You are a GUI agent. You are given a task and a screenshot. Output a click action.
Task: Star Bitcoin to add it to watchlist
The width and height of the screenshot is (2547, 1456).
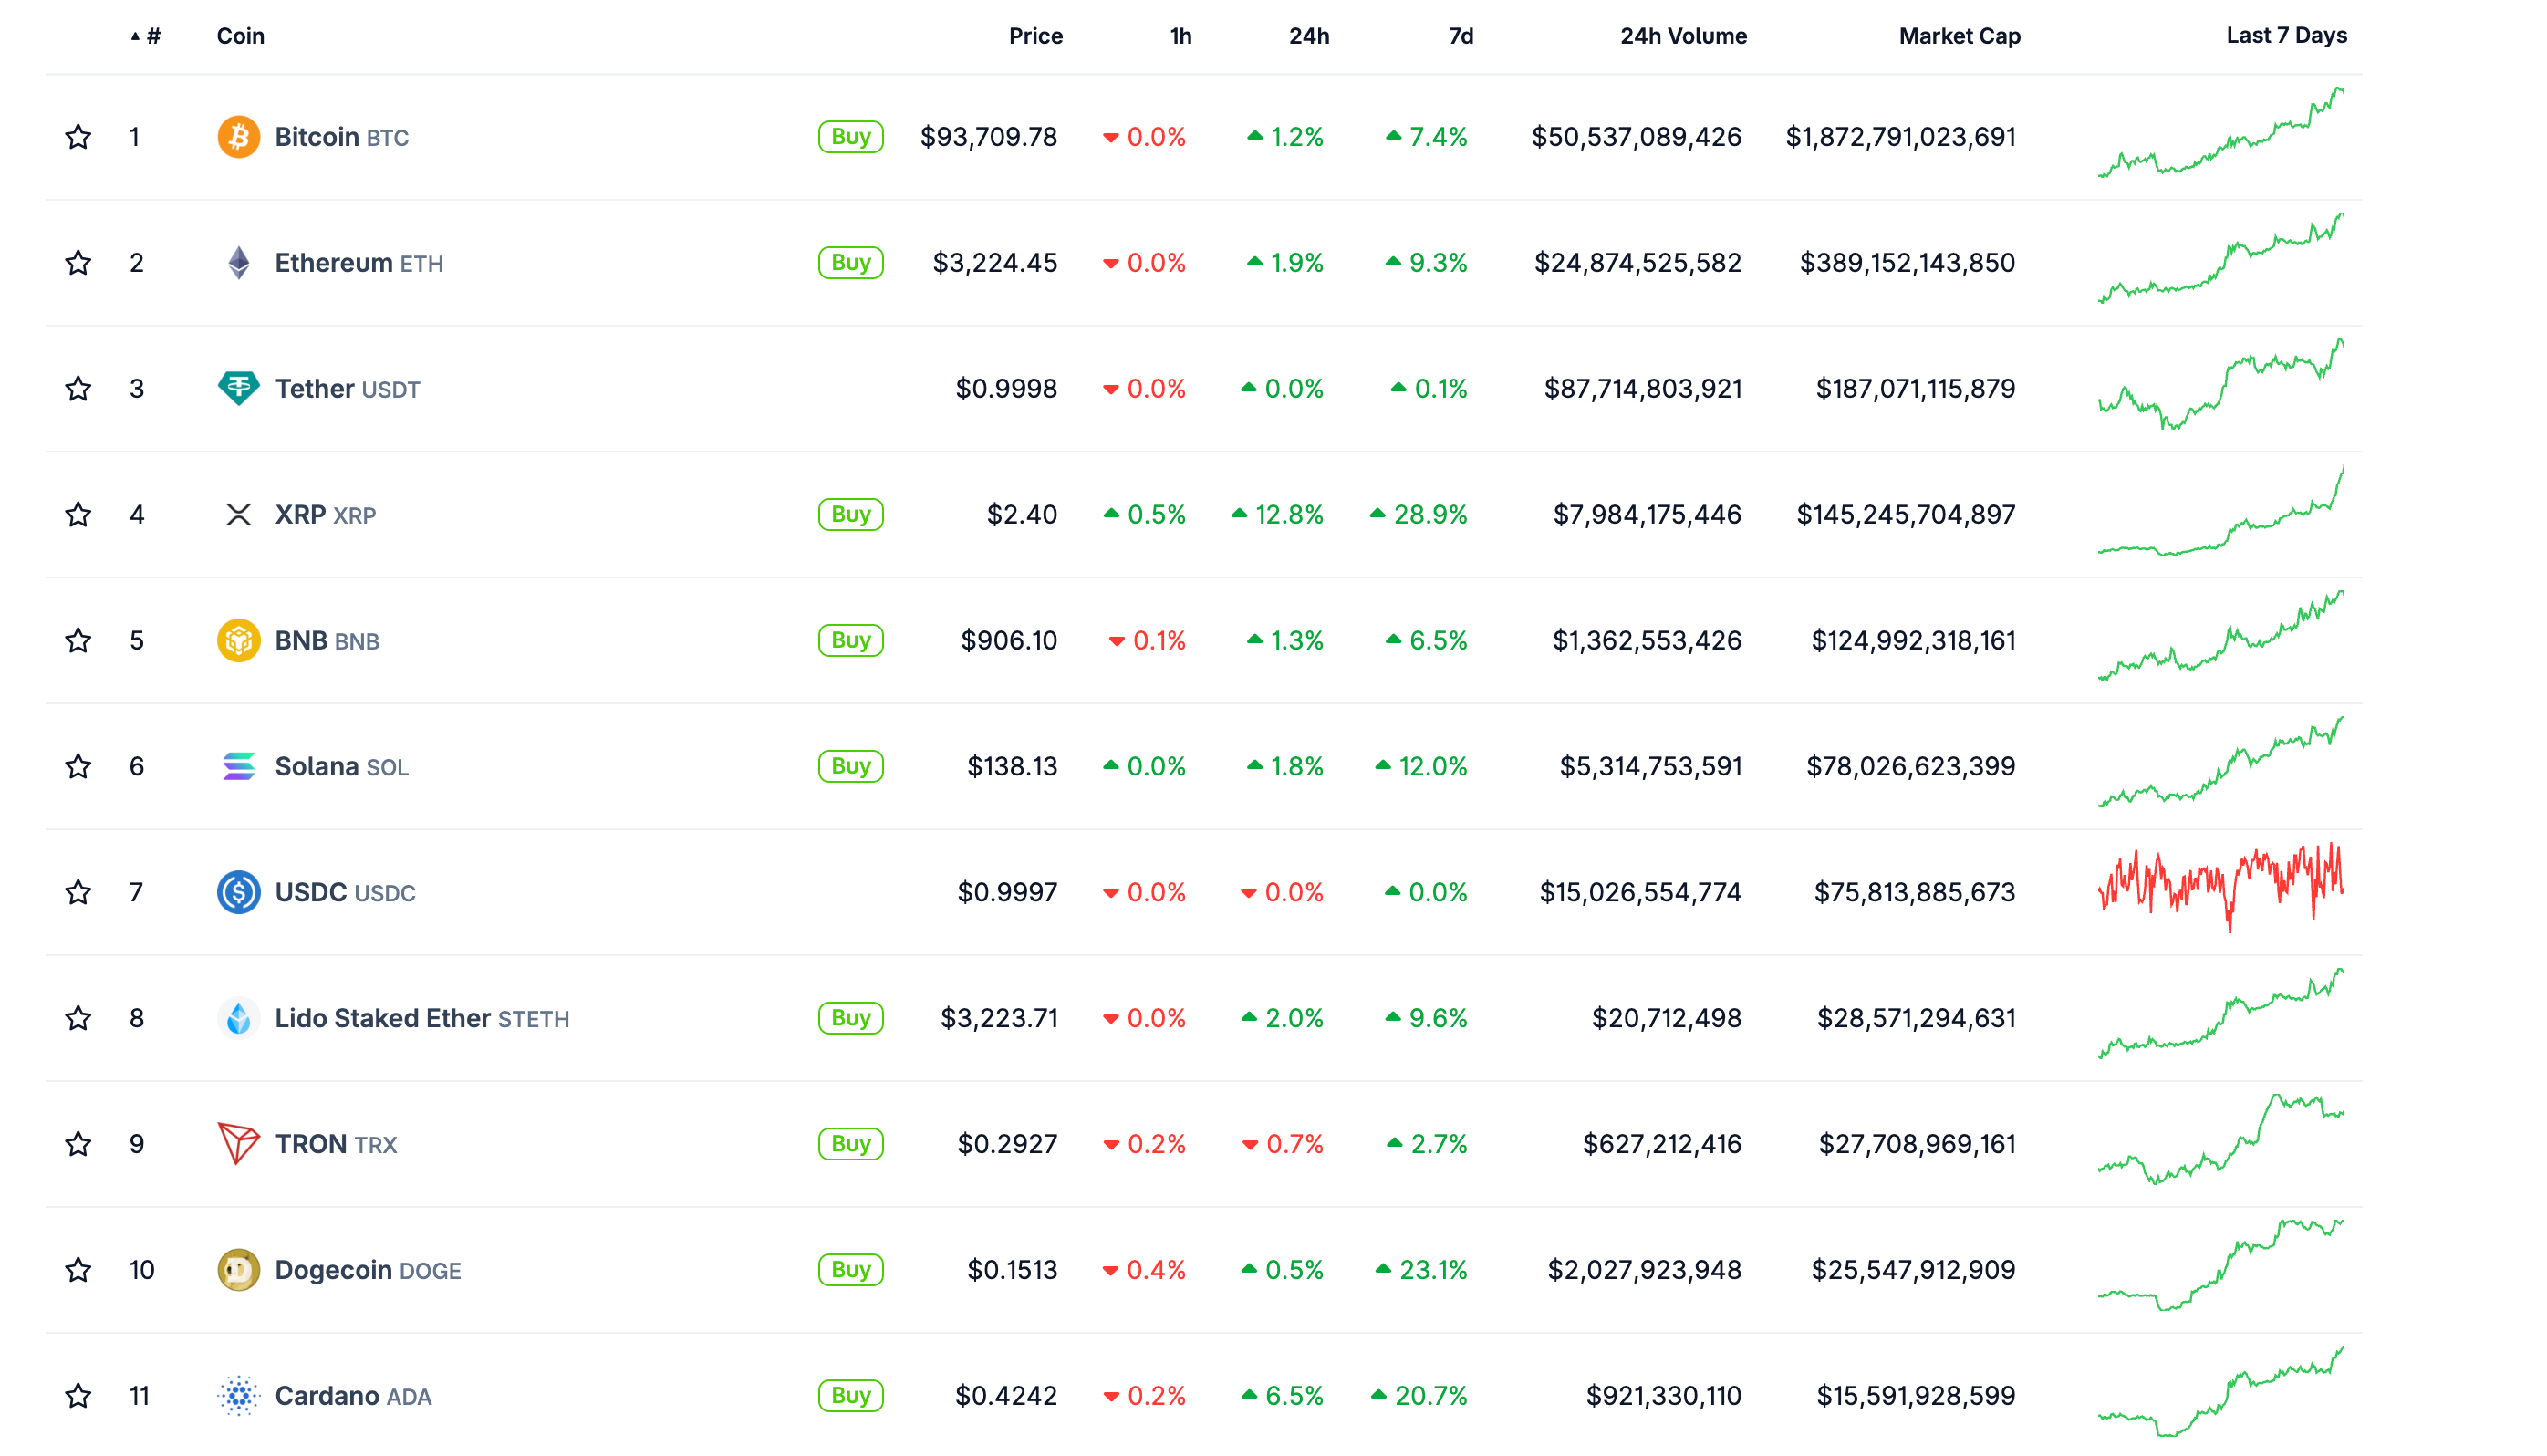click(x=78, y=136)
